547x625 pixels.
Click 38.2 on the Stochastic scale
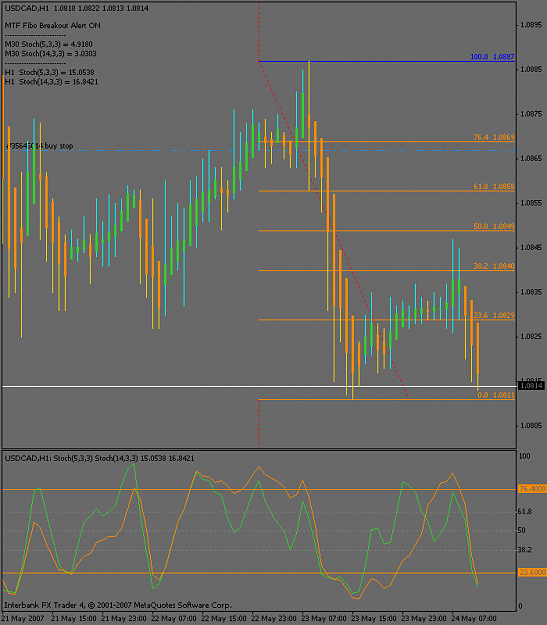tap(524, 550)
